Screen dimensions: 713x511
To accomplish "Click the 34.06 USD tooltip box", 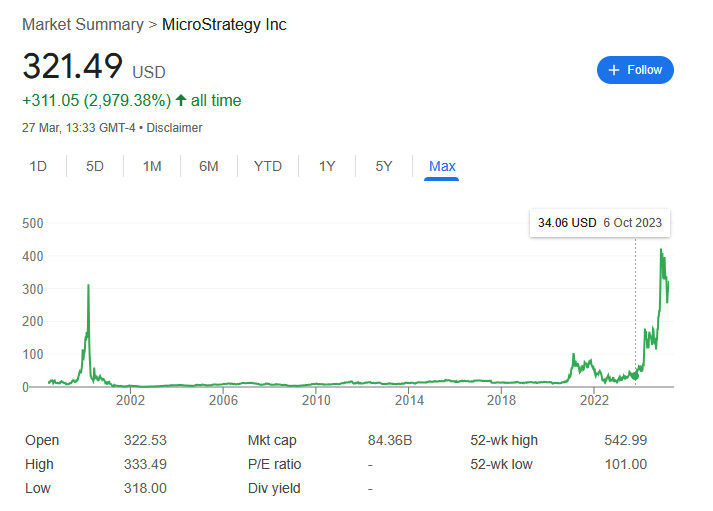I will (x=599, y=223).
